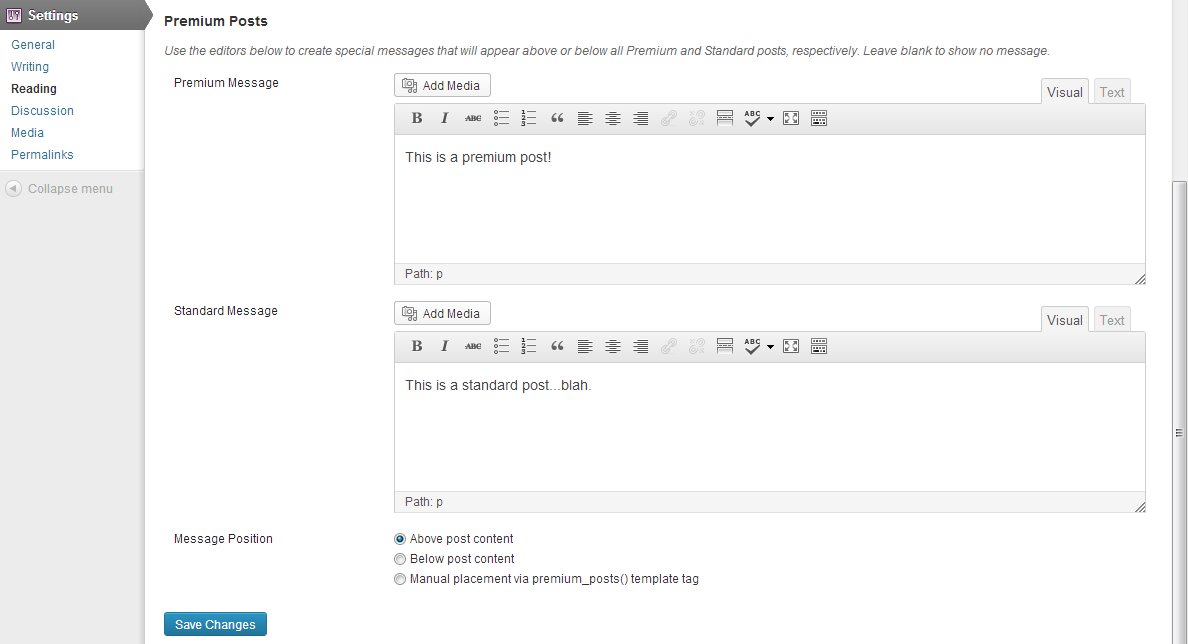The width and height of the screenshot is (1188, 644).
Task: Collapse the admin sidebar menu
Action: coord(59,189)
